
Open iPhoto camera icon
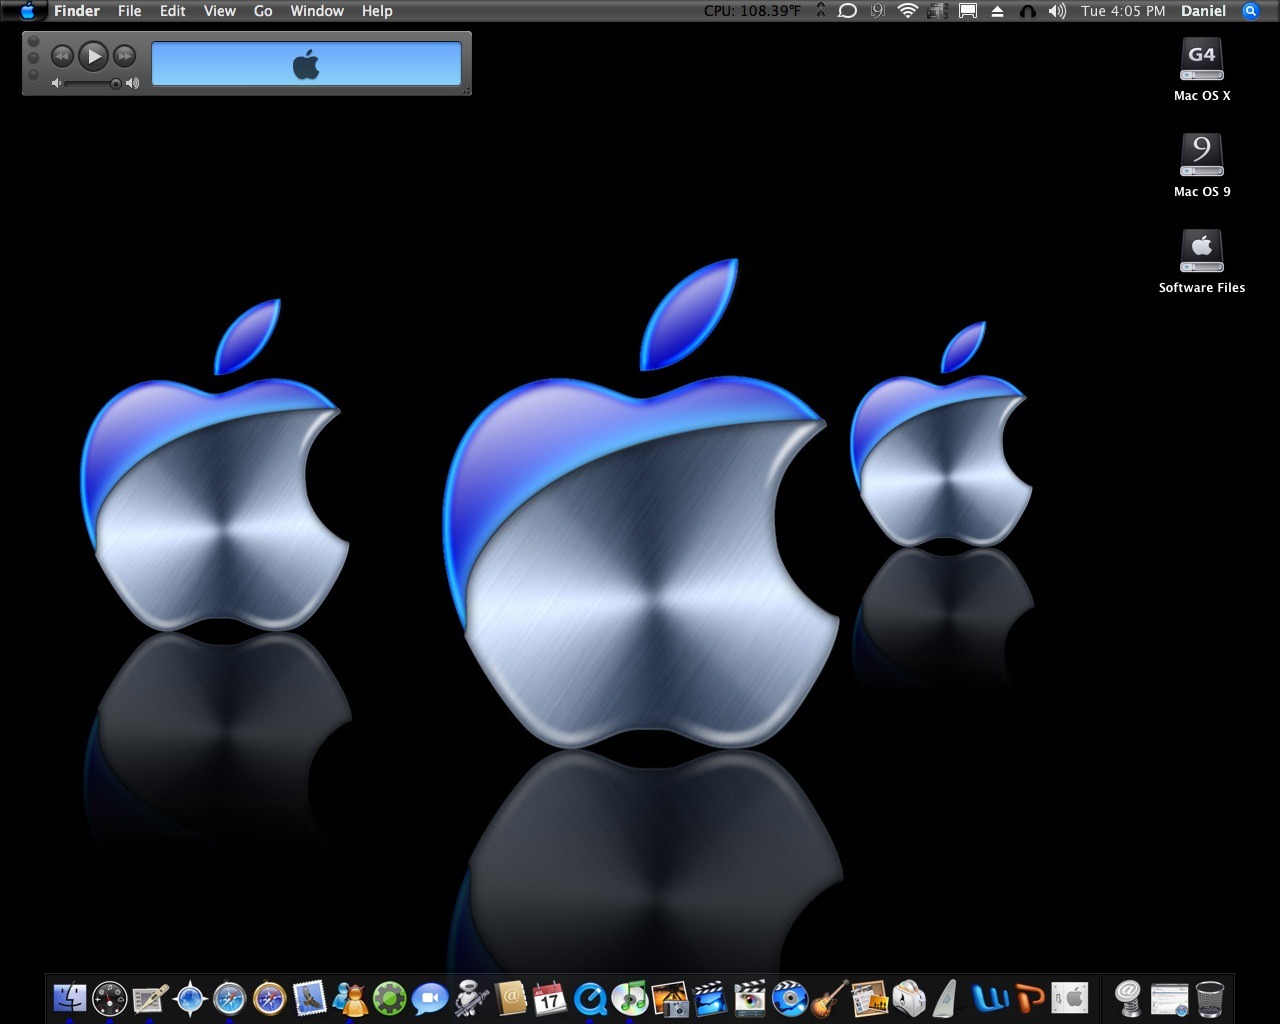(670, 997)
